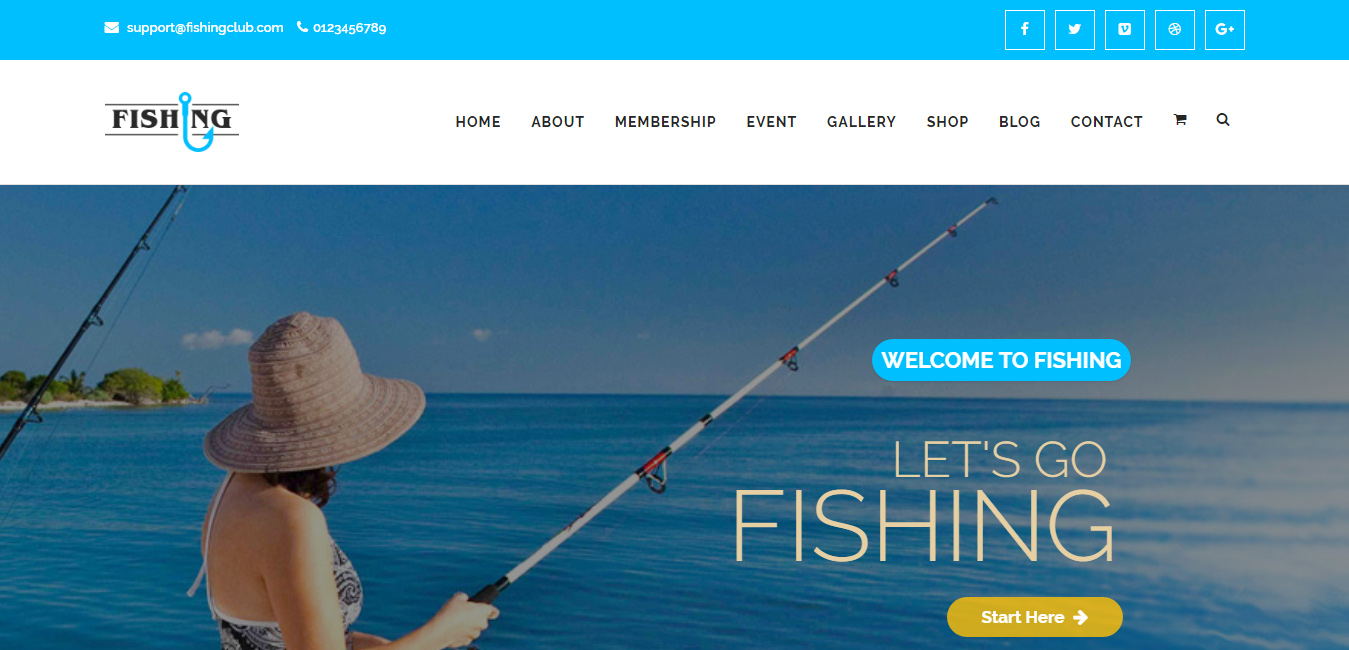Open the Blog menu item
This screenshot has height=650, width=1349.
tap(1020, 122)
